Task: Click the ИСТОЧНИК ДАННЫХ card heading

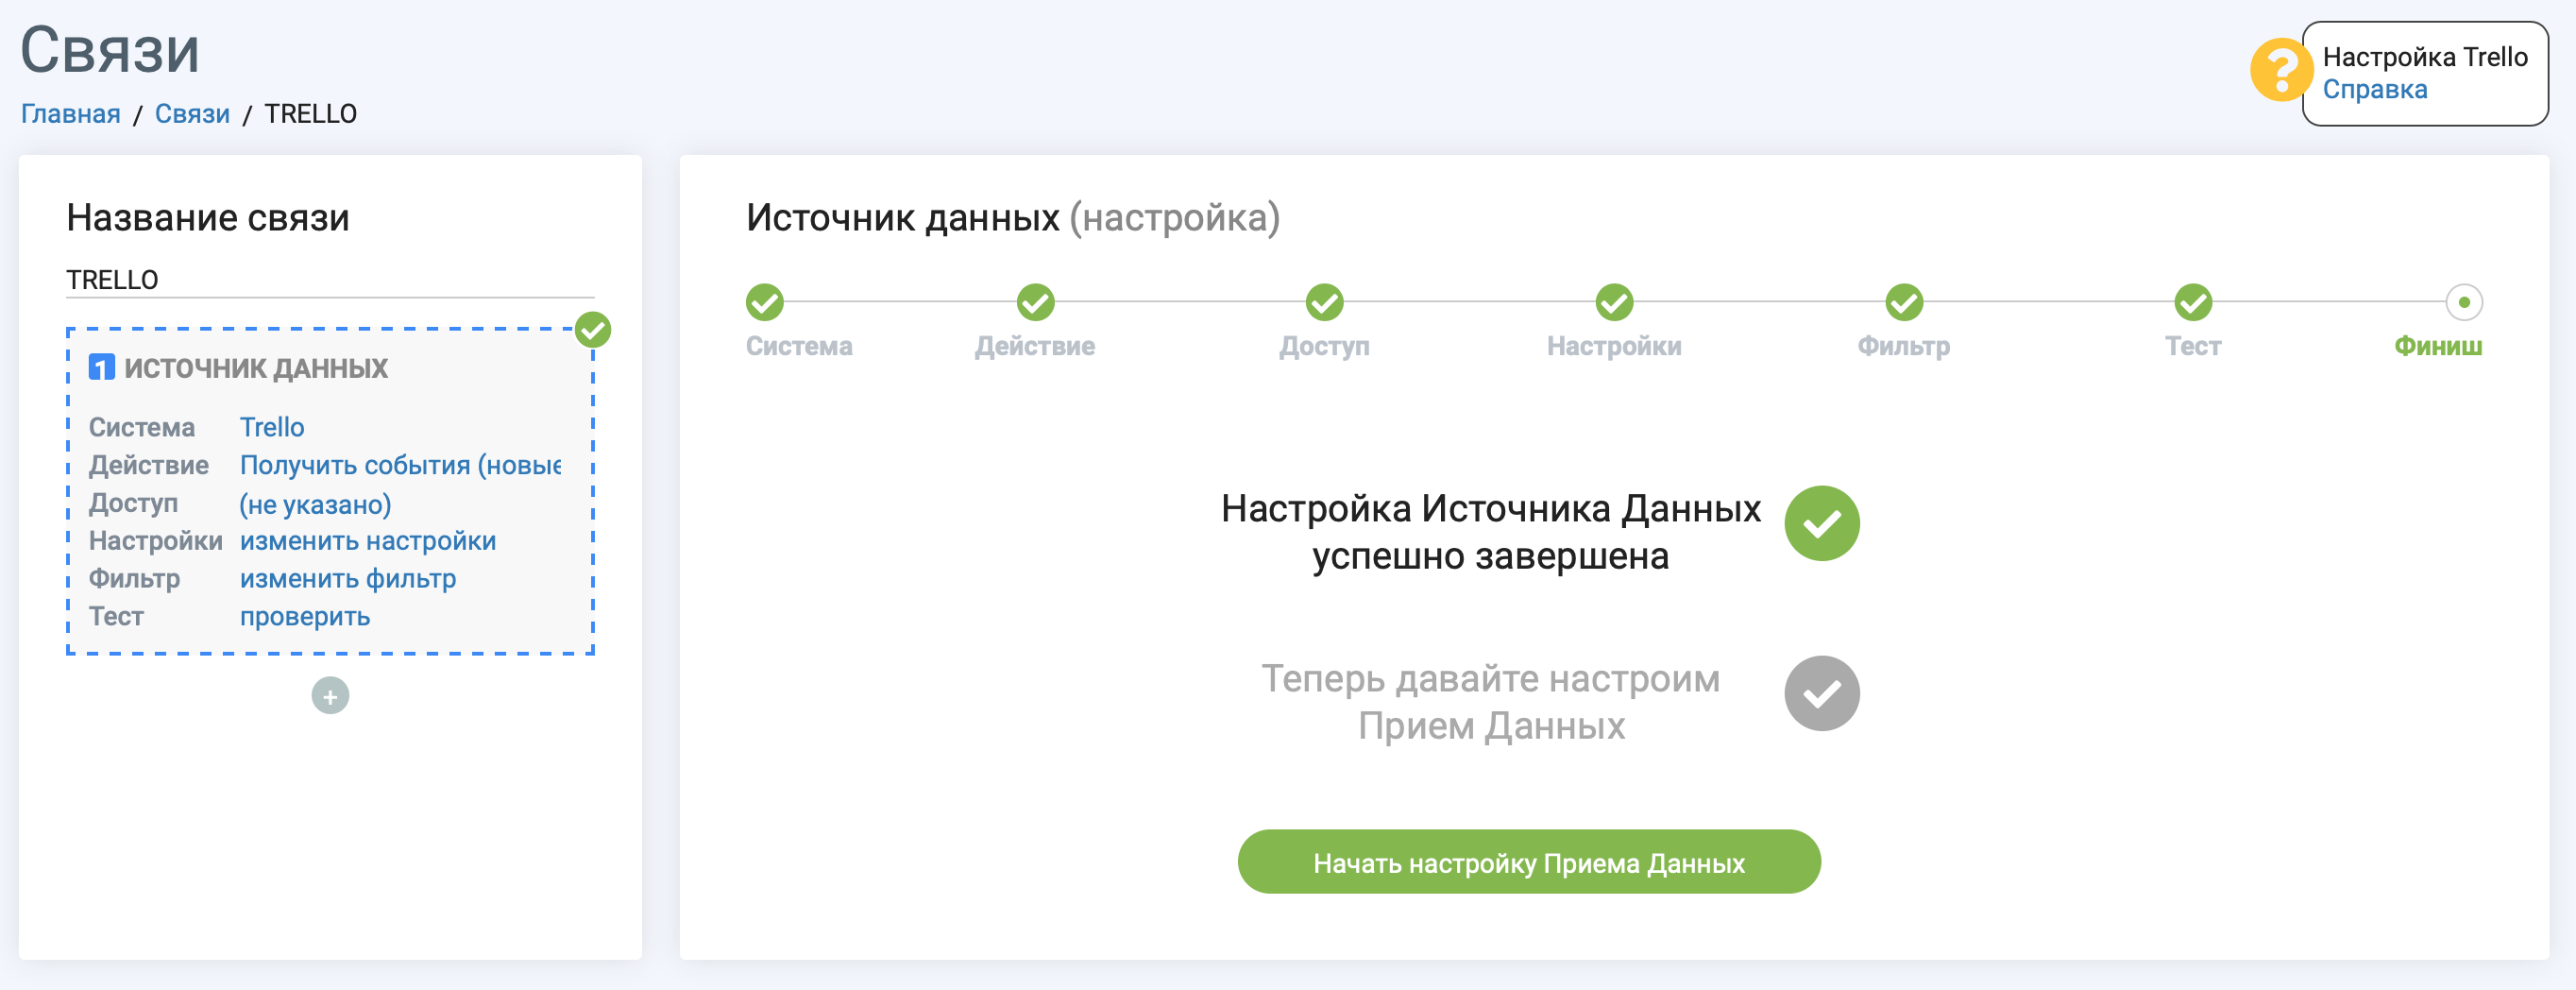Action: click(x=256, y=368)
